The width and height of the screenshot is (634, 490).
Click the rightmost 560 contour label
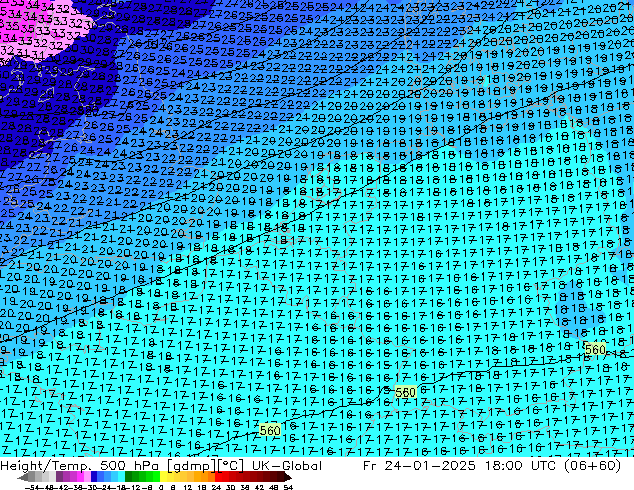tap(595, 349)
